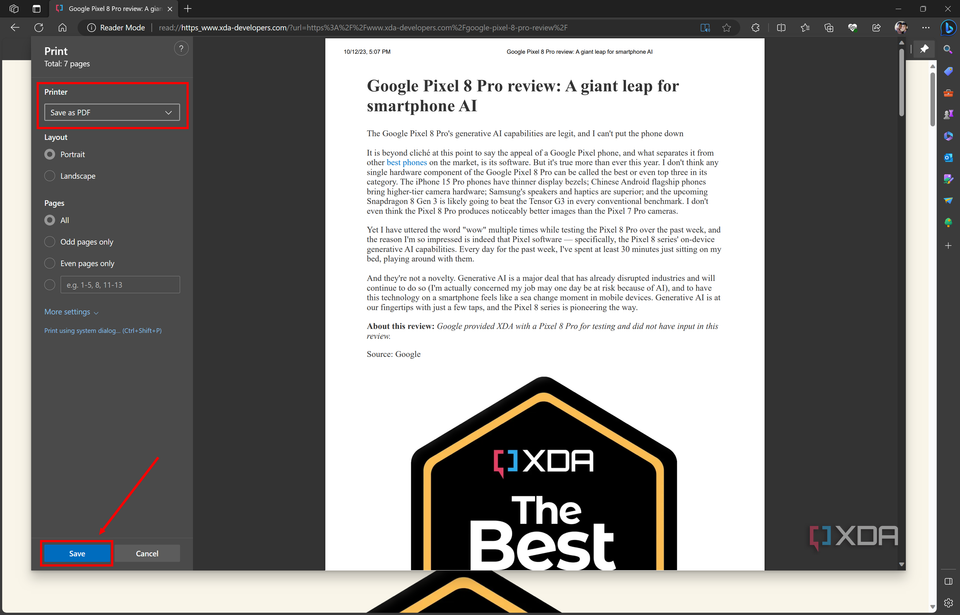Click the Reader Mode indicator in address bar
This screenshot has height=615, width=960.
click(116, 28)
